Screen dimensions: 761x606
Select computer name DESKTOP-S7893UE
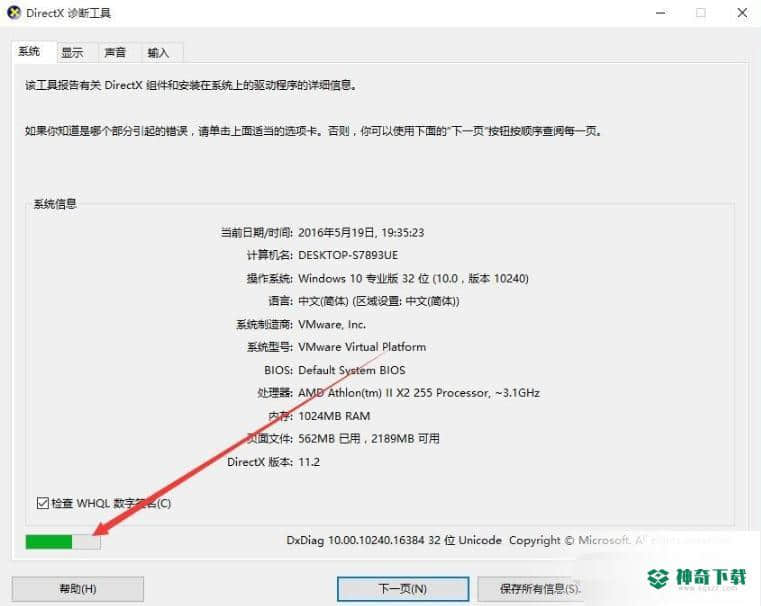348,255
